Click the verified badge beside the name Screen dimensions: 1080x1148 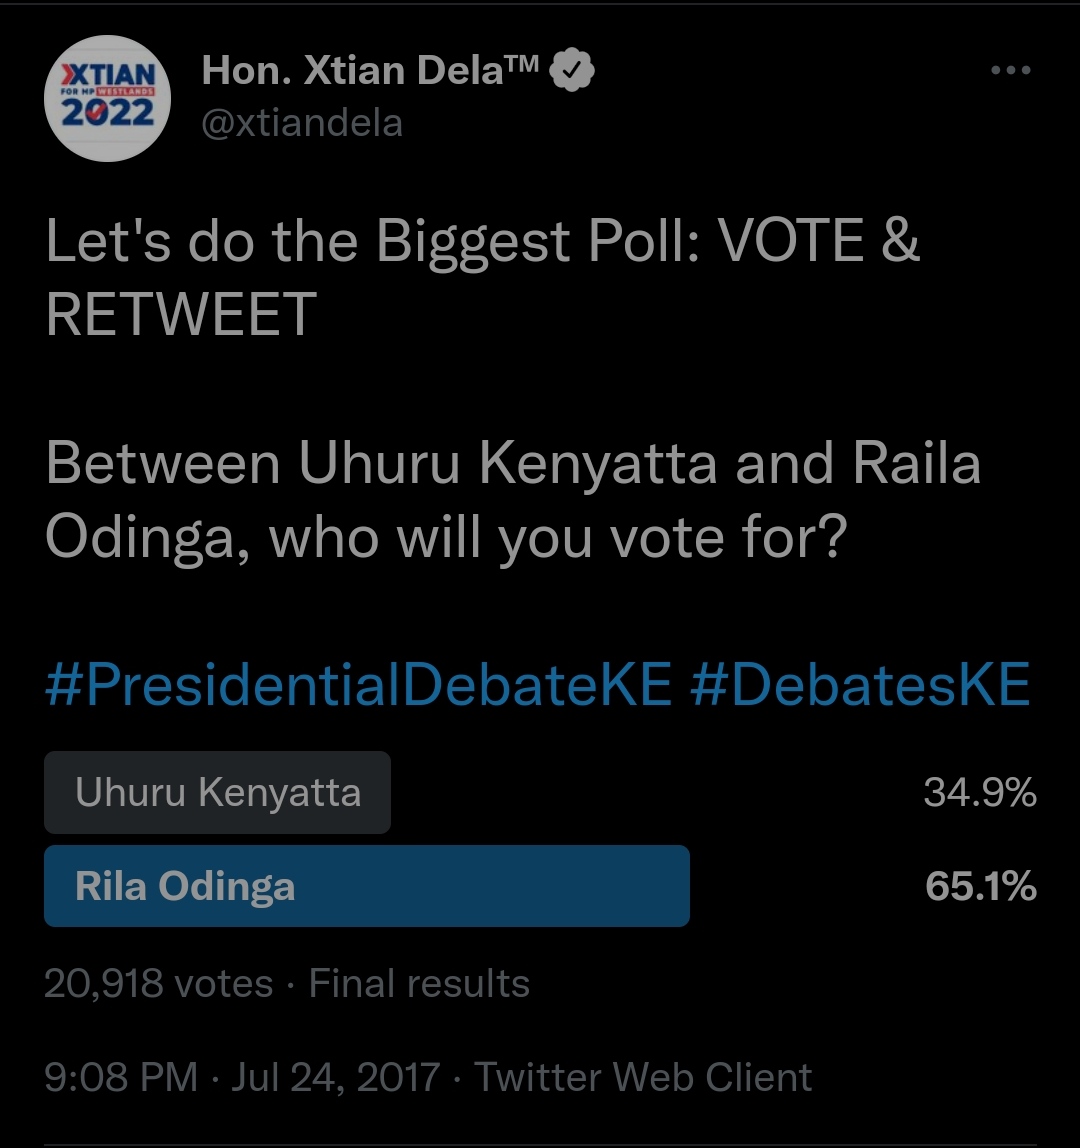574,70
